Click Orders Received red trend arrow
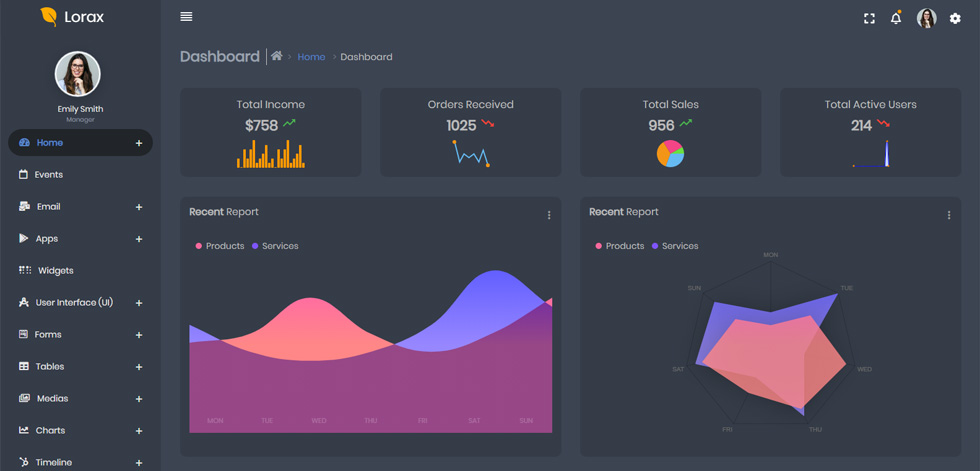 tap(488, 124)
